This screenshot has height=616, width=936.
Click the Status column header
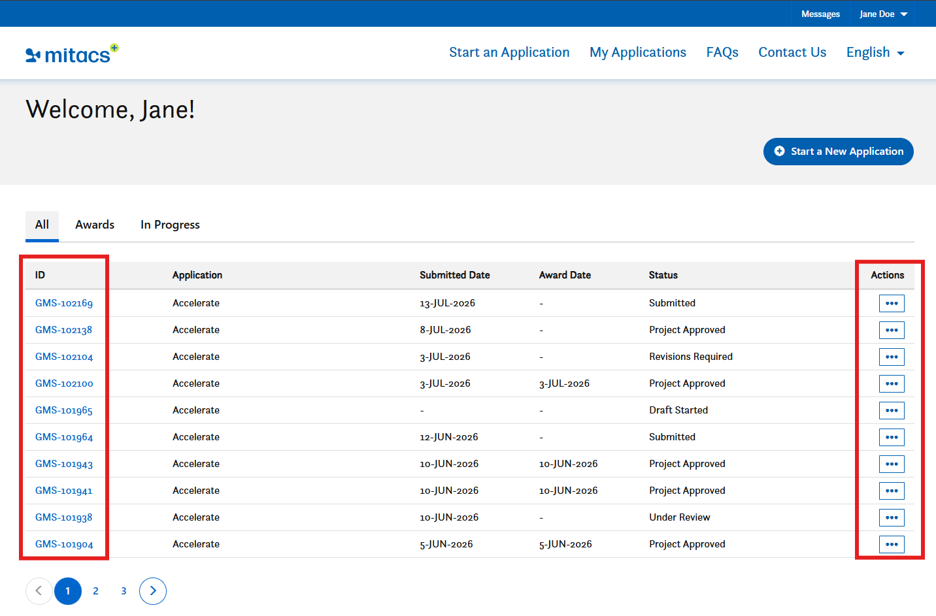pos(663,275)
